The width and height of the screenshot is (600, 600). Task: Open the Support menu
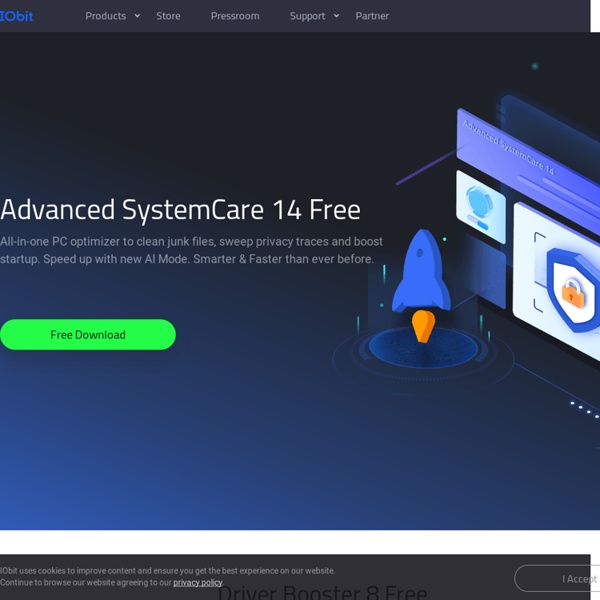coord(307,16)
